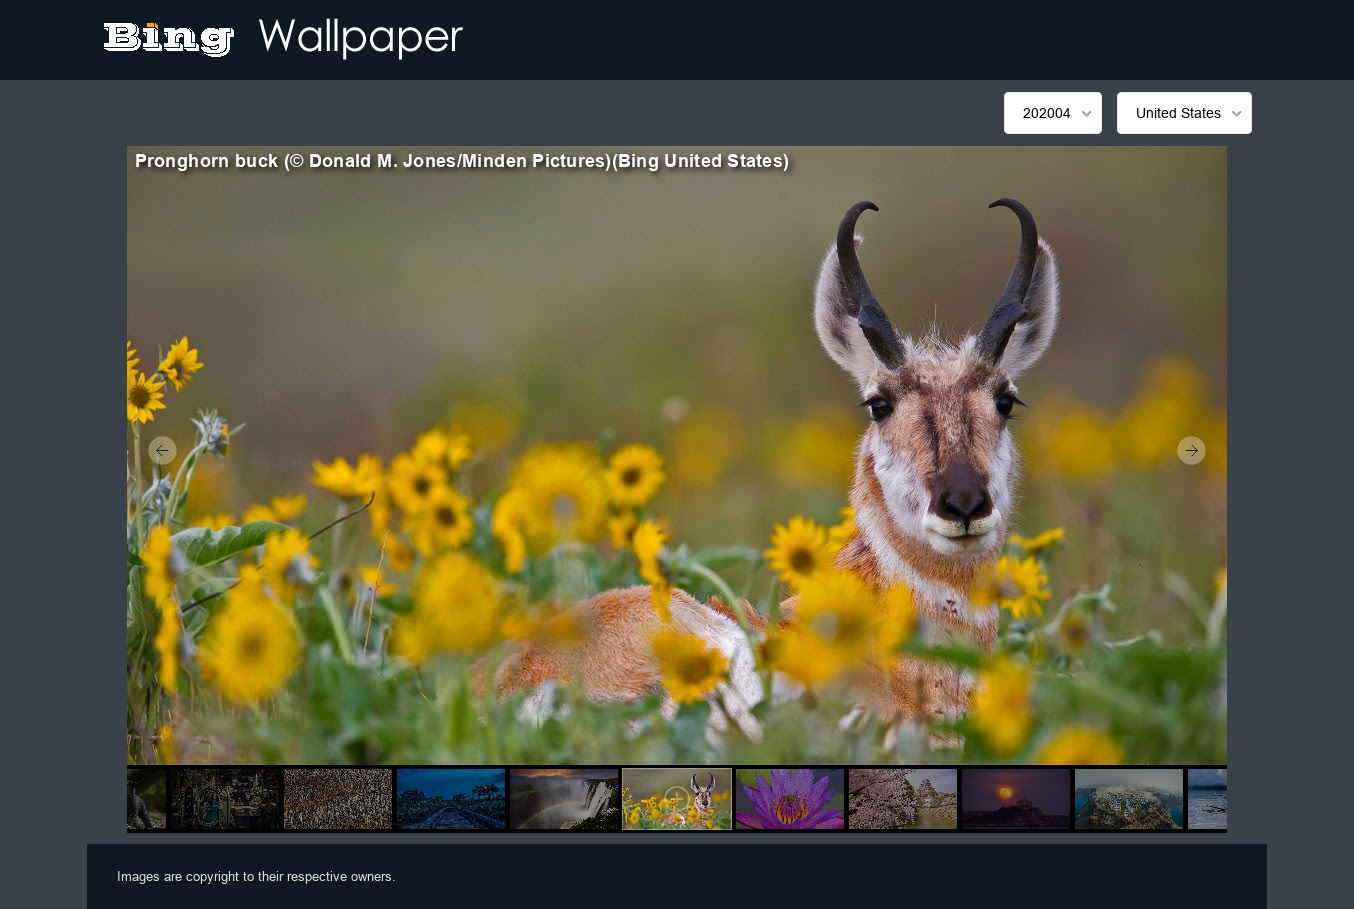This screenshot has height=909, width=1354.
Task: Click the Wallpaper header title
Action: 360,38
